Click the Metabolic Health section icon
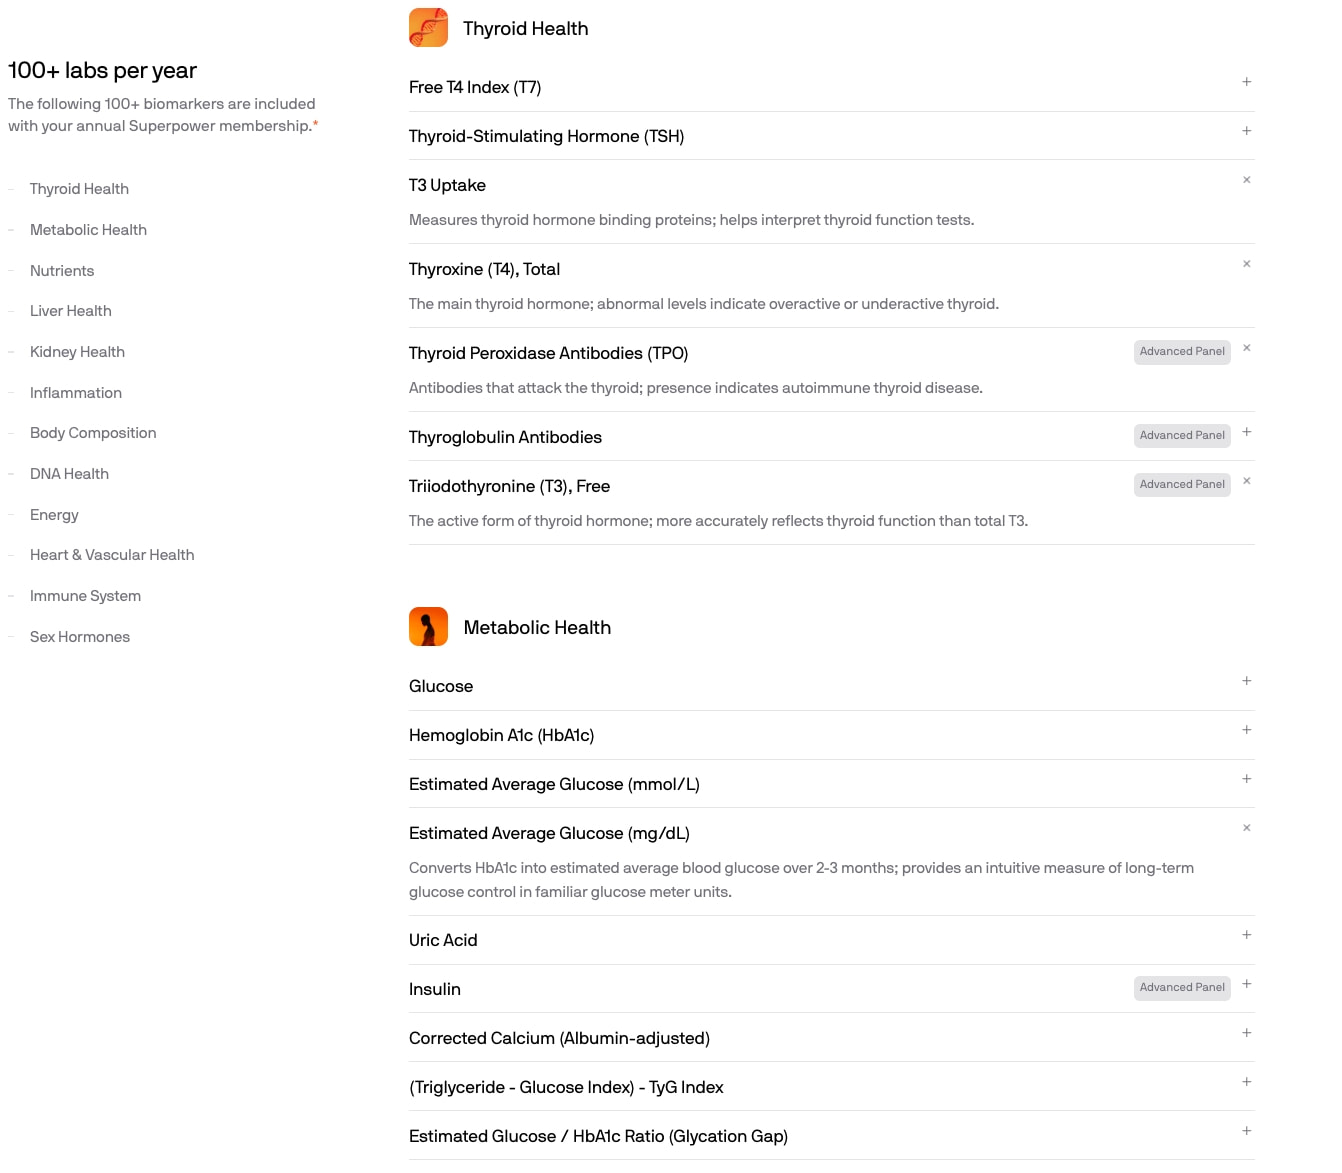This screenshot has width=1342, height=1173. [x=428, y=627]
